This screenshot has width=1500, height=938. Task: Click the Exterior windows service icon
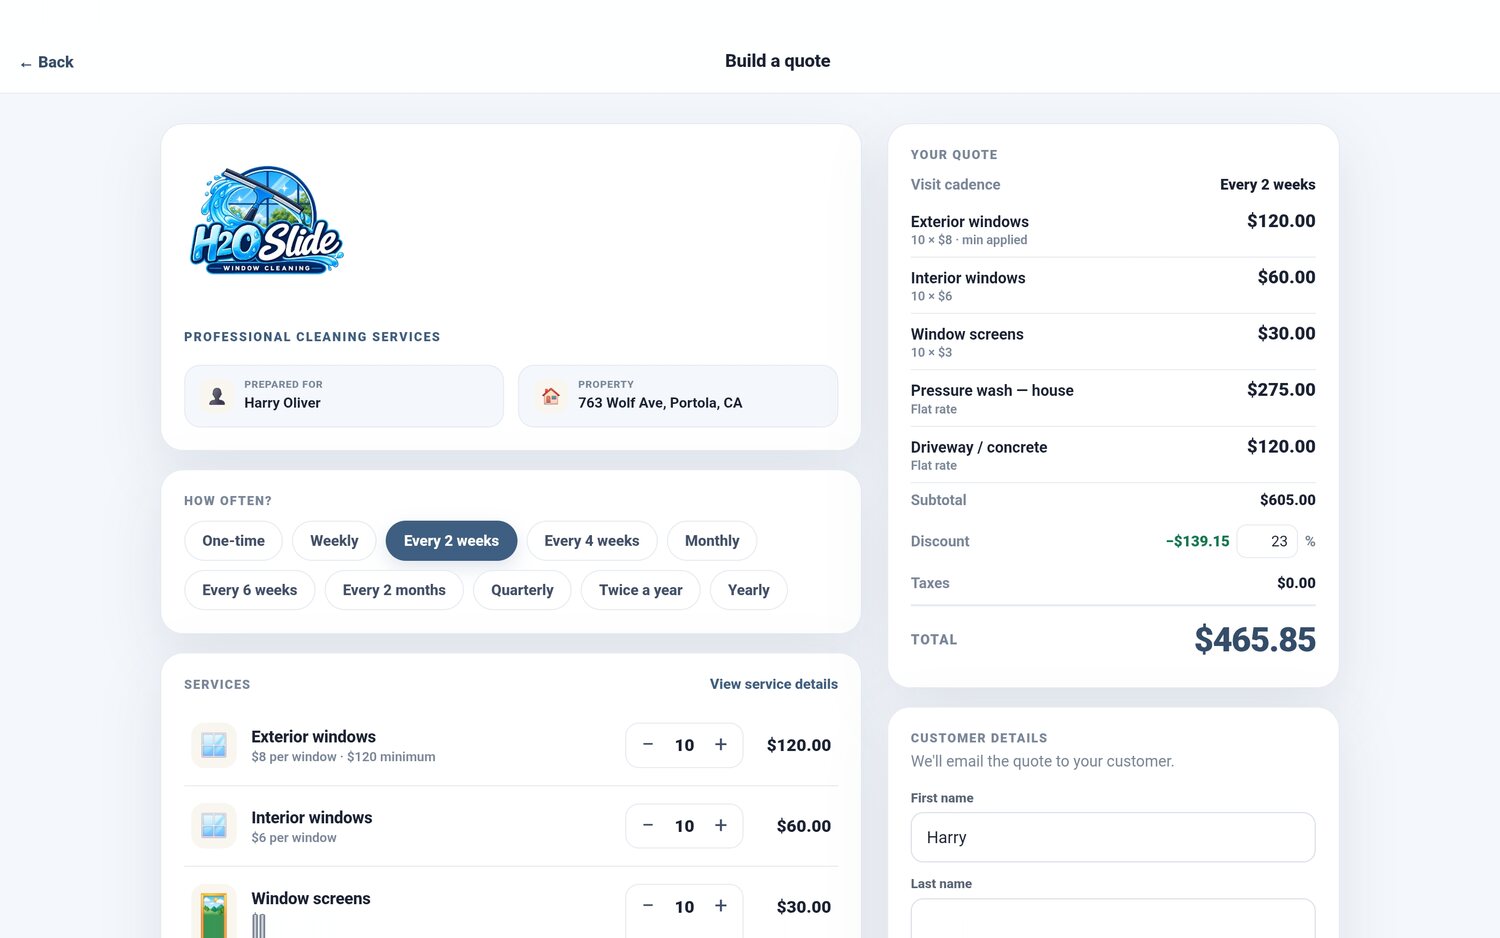(214, 745)
